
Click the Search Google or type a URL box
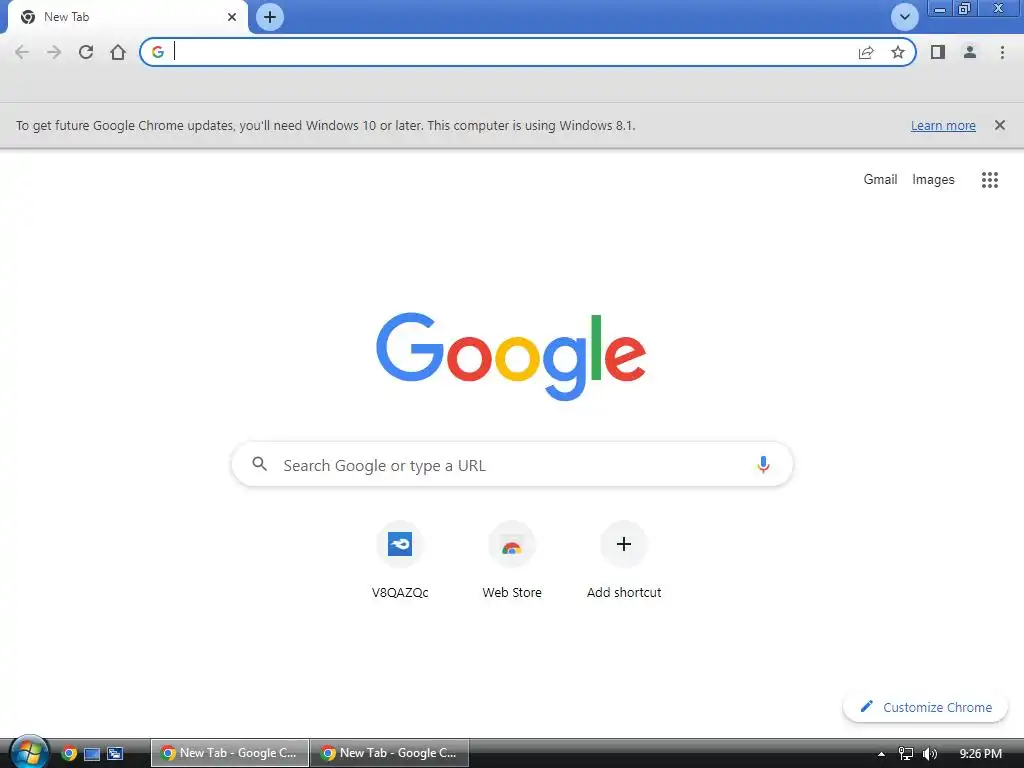point(512,464)
